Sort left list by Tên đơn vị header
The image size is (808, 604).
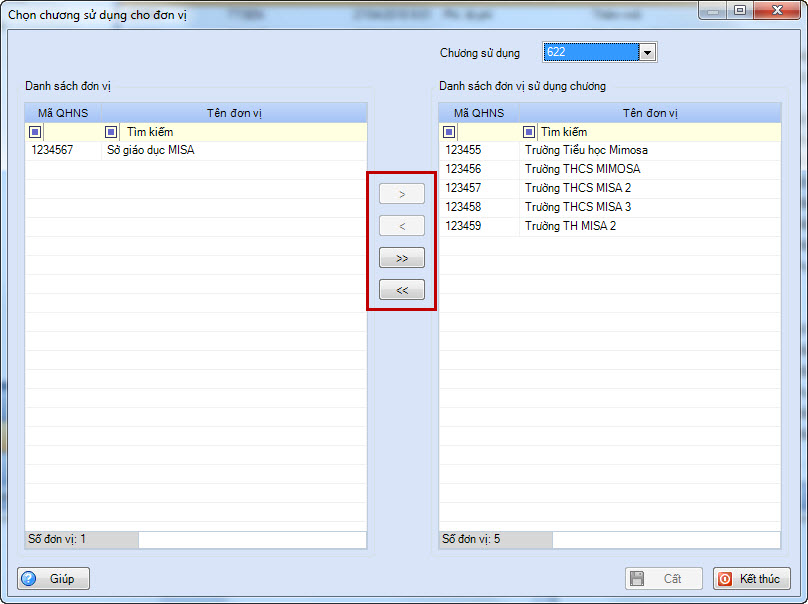[234, 113]
